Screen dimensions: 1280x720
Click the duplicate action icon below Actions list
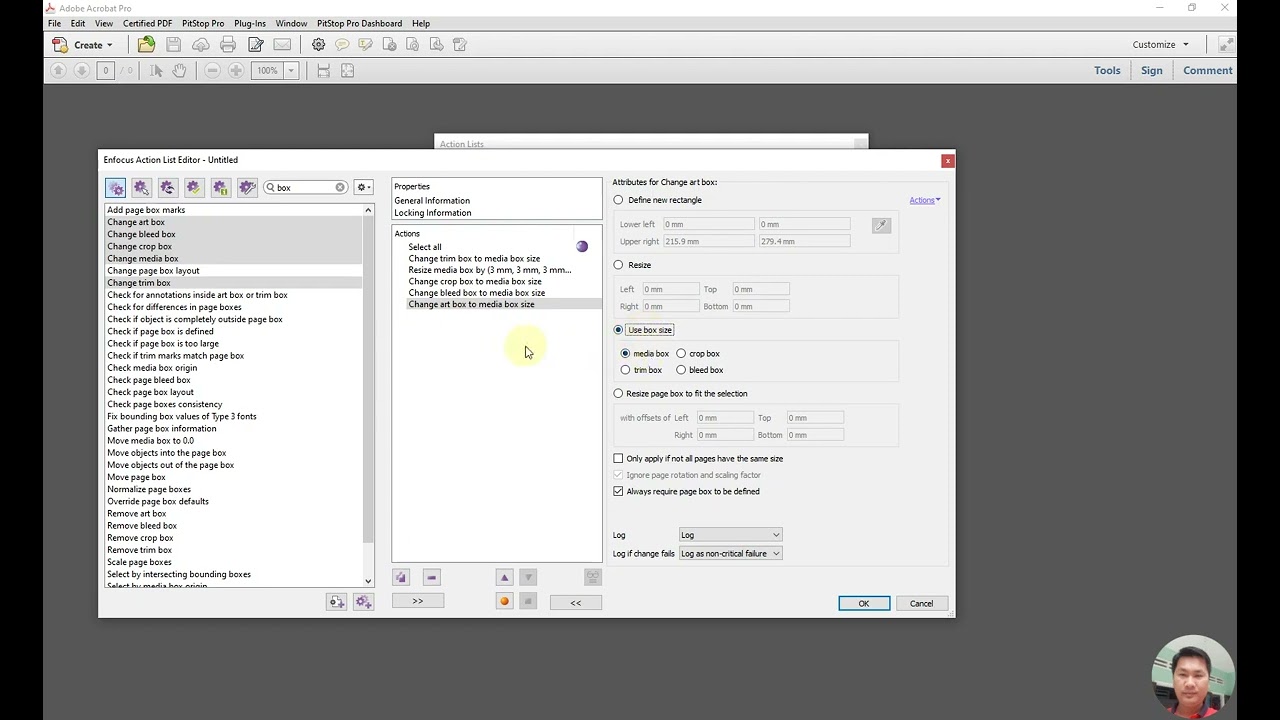pos(401,577)
